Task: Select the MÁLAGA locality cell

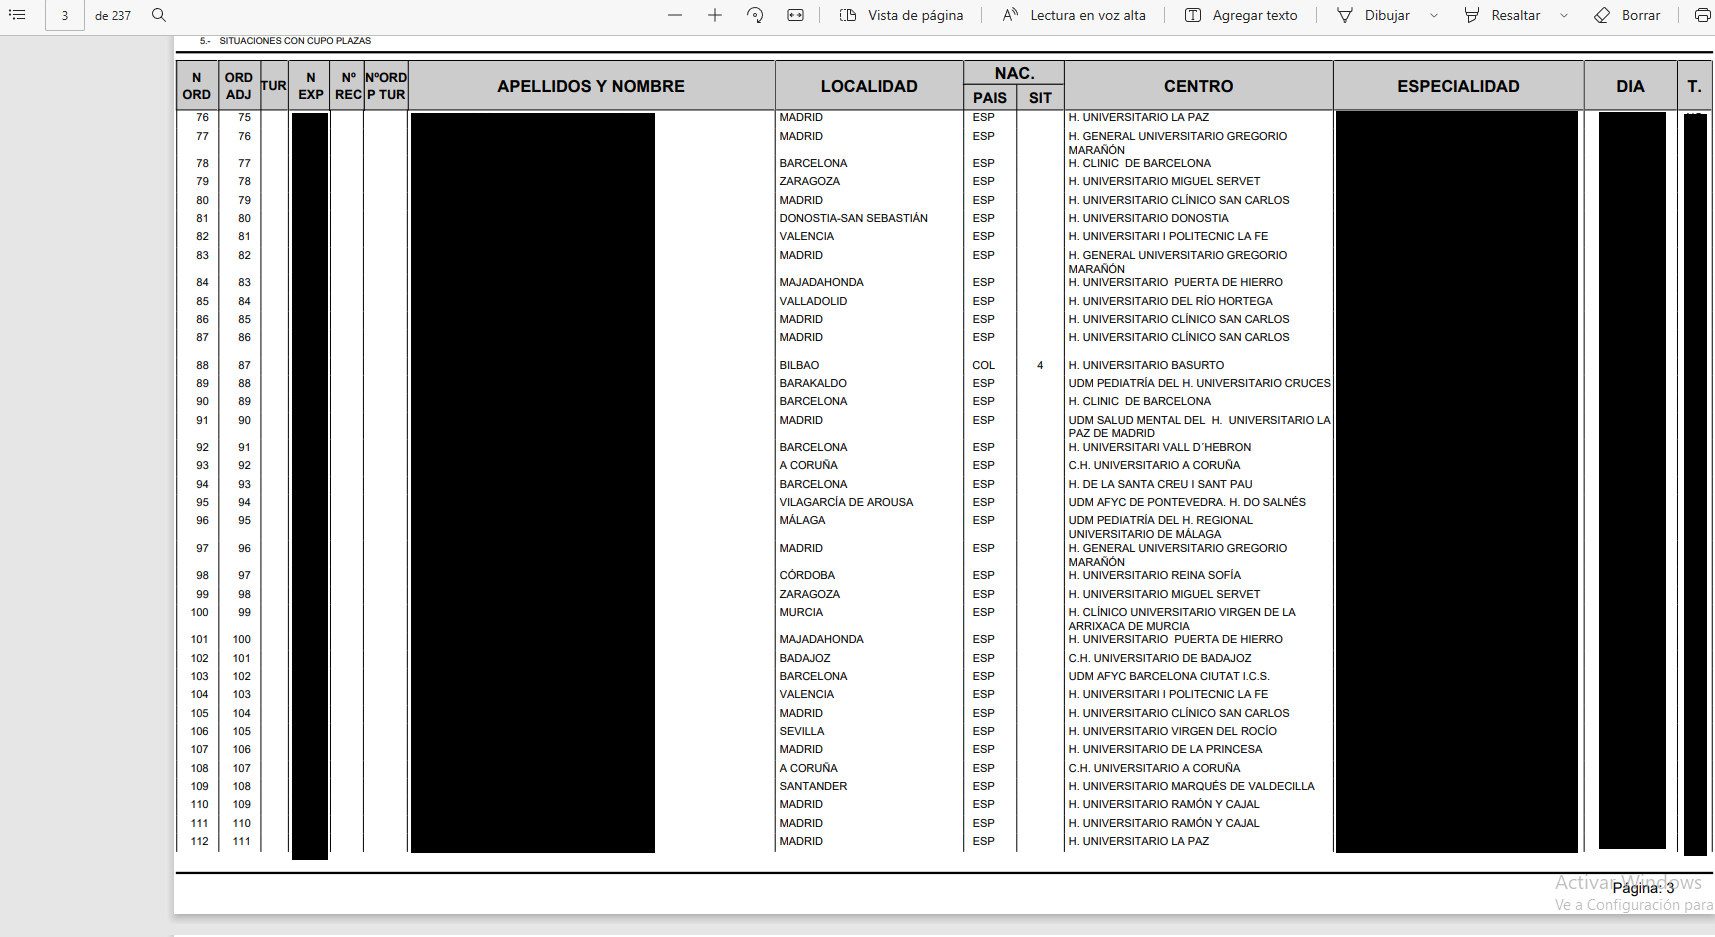Action: (802, 520)
